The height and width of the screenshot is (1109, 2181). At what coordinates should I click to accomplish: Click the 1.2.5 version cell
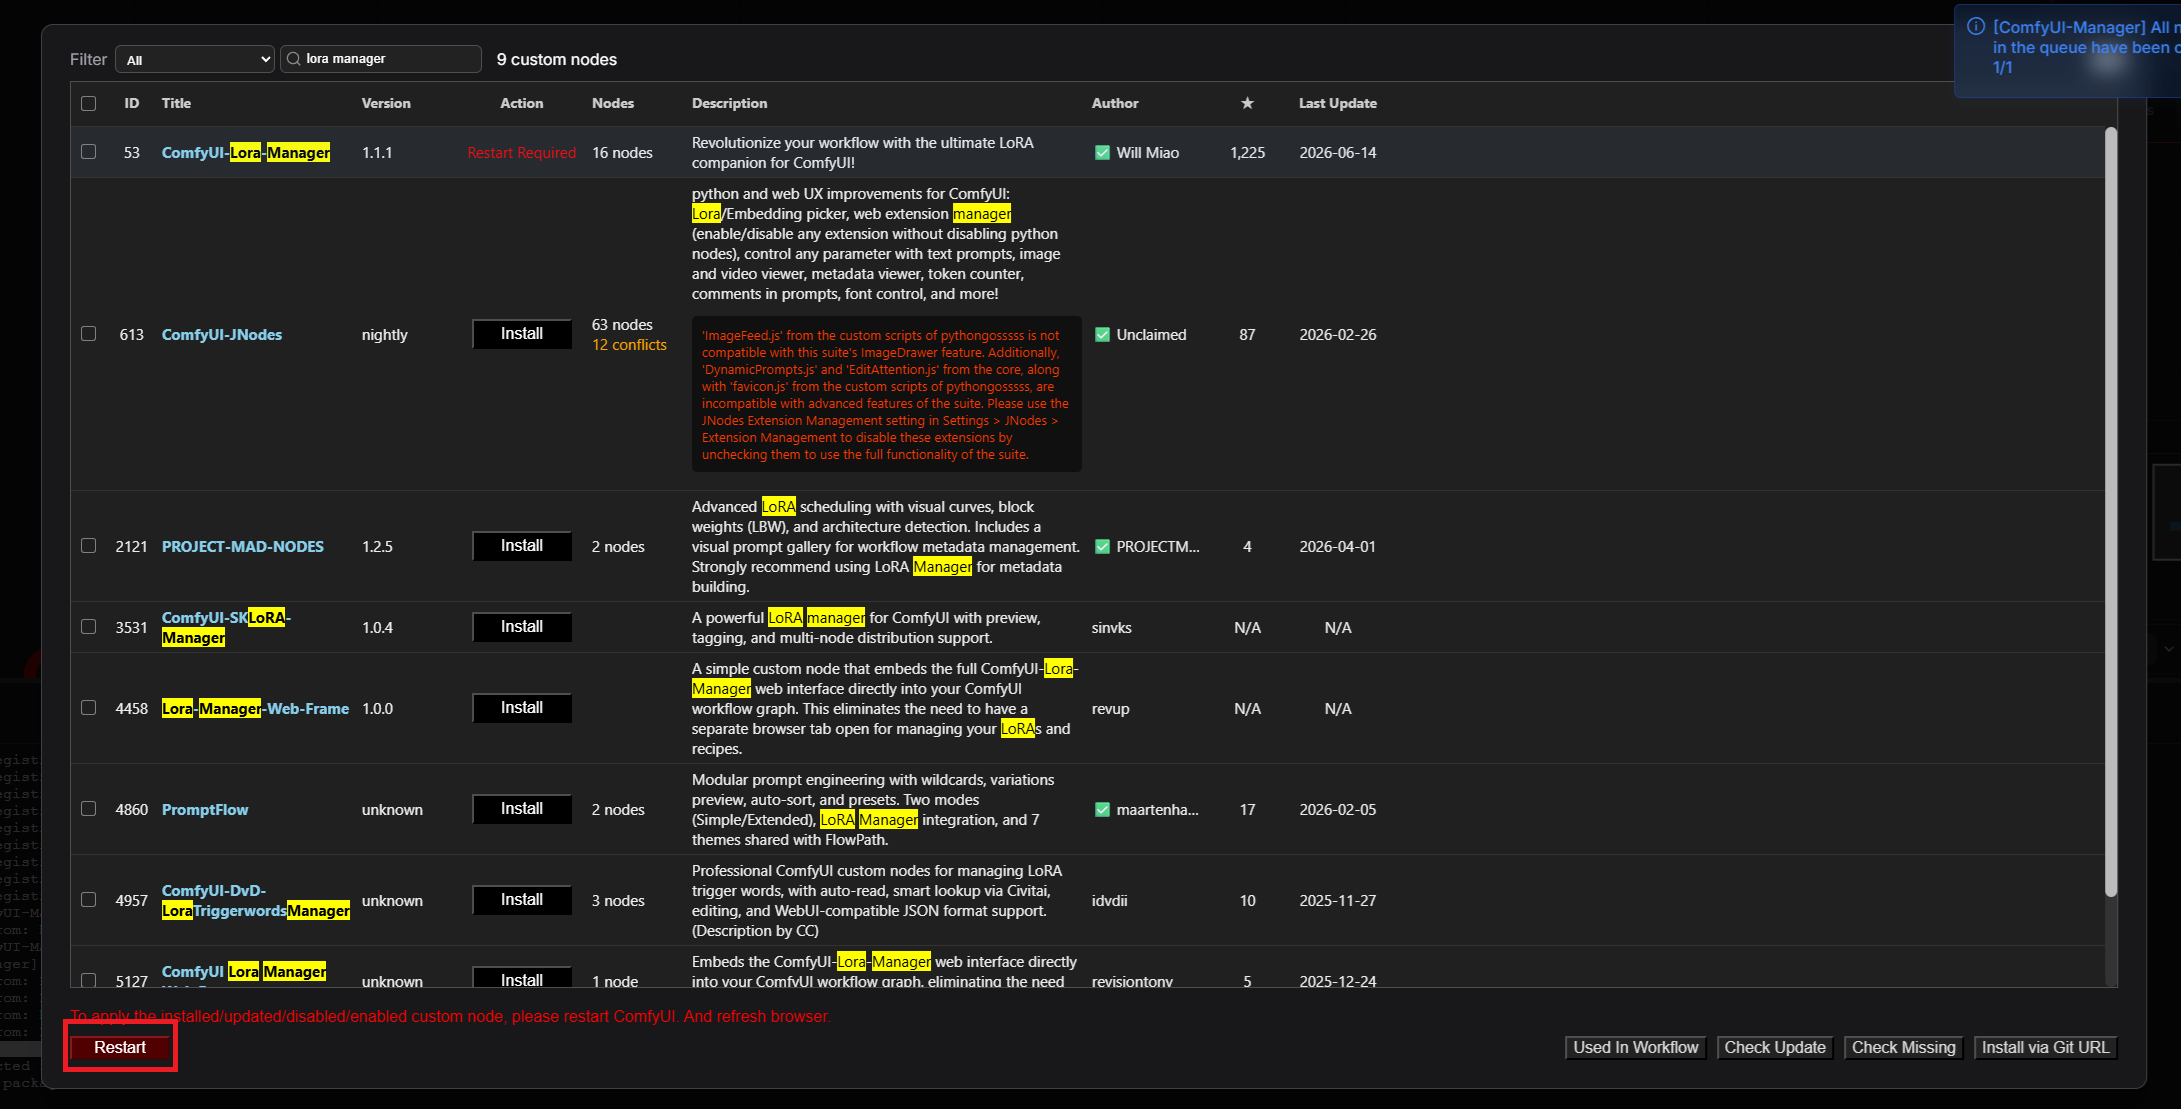click(377, 547)
